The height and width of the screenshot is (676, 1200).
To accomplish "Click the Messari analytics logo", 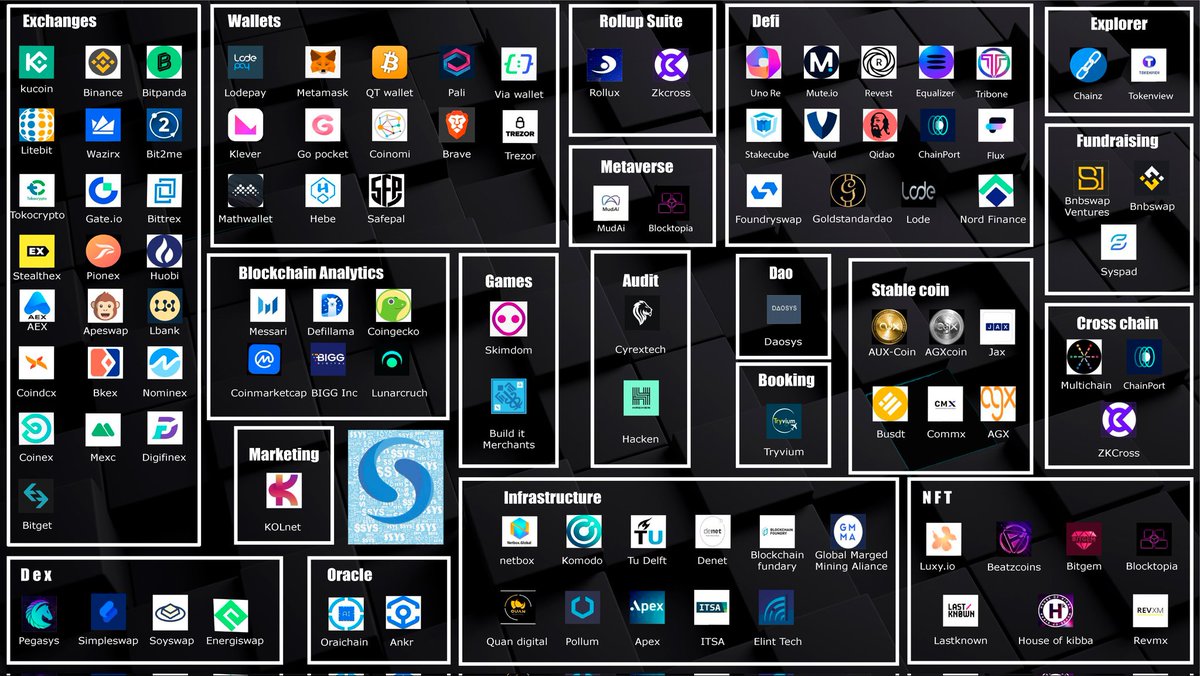I will click(268, 306).
